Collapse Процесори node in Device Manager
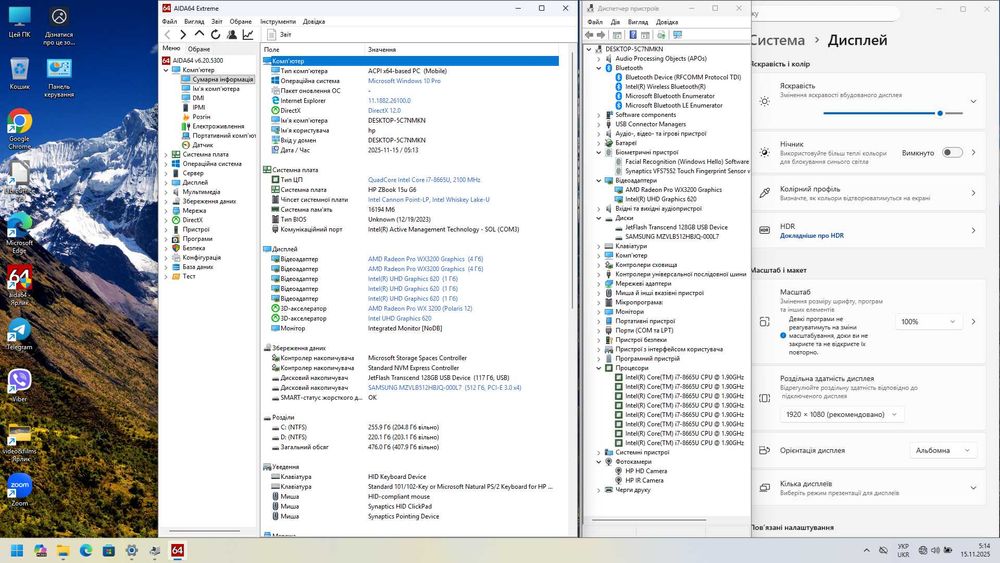The width and height of the screenshot is (1000, 563). click(599, 368)
